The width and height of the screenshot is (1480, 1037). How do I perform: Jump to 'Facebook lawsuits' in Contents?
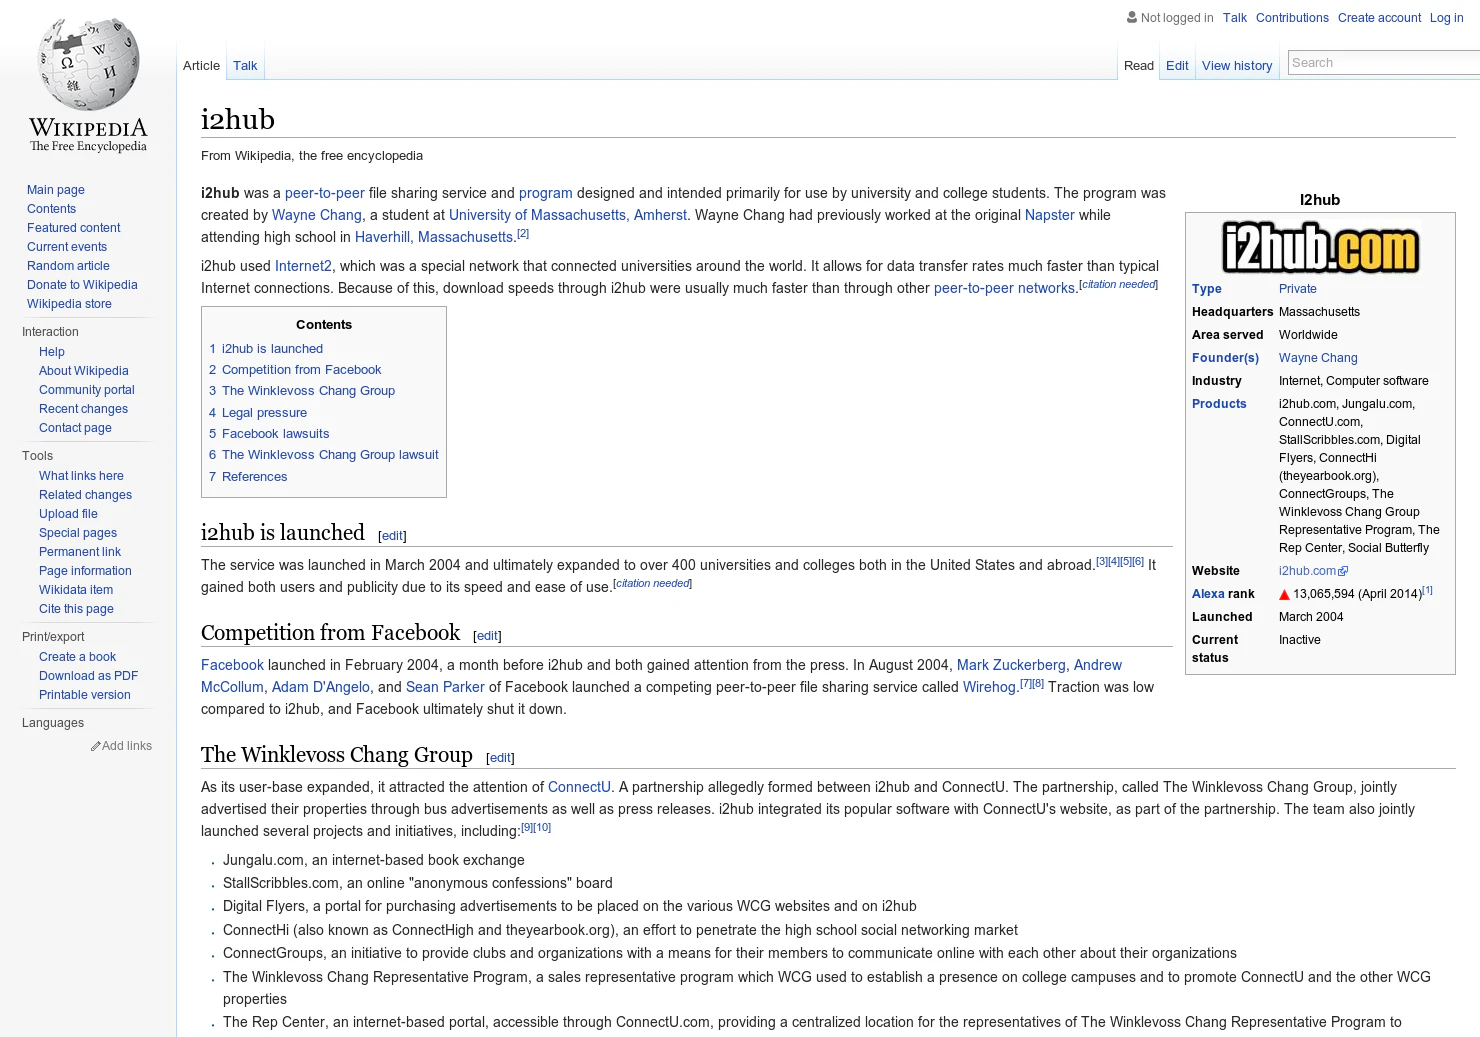point(269,434)
